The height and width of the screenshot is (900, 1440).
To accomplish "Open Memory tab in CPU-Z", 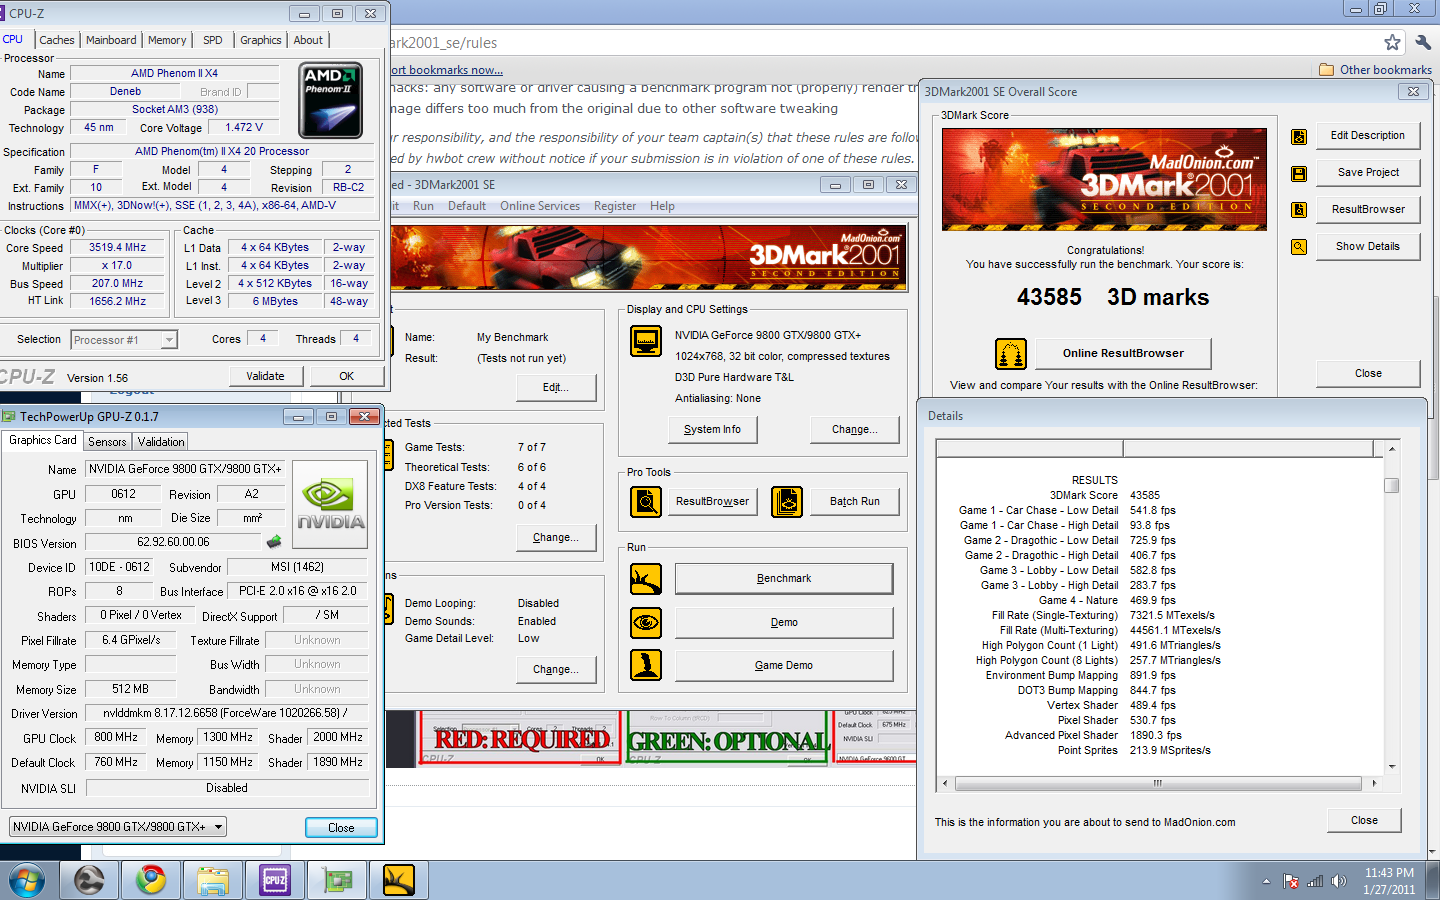I will 167,40.
